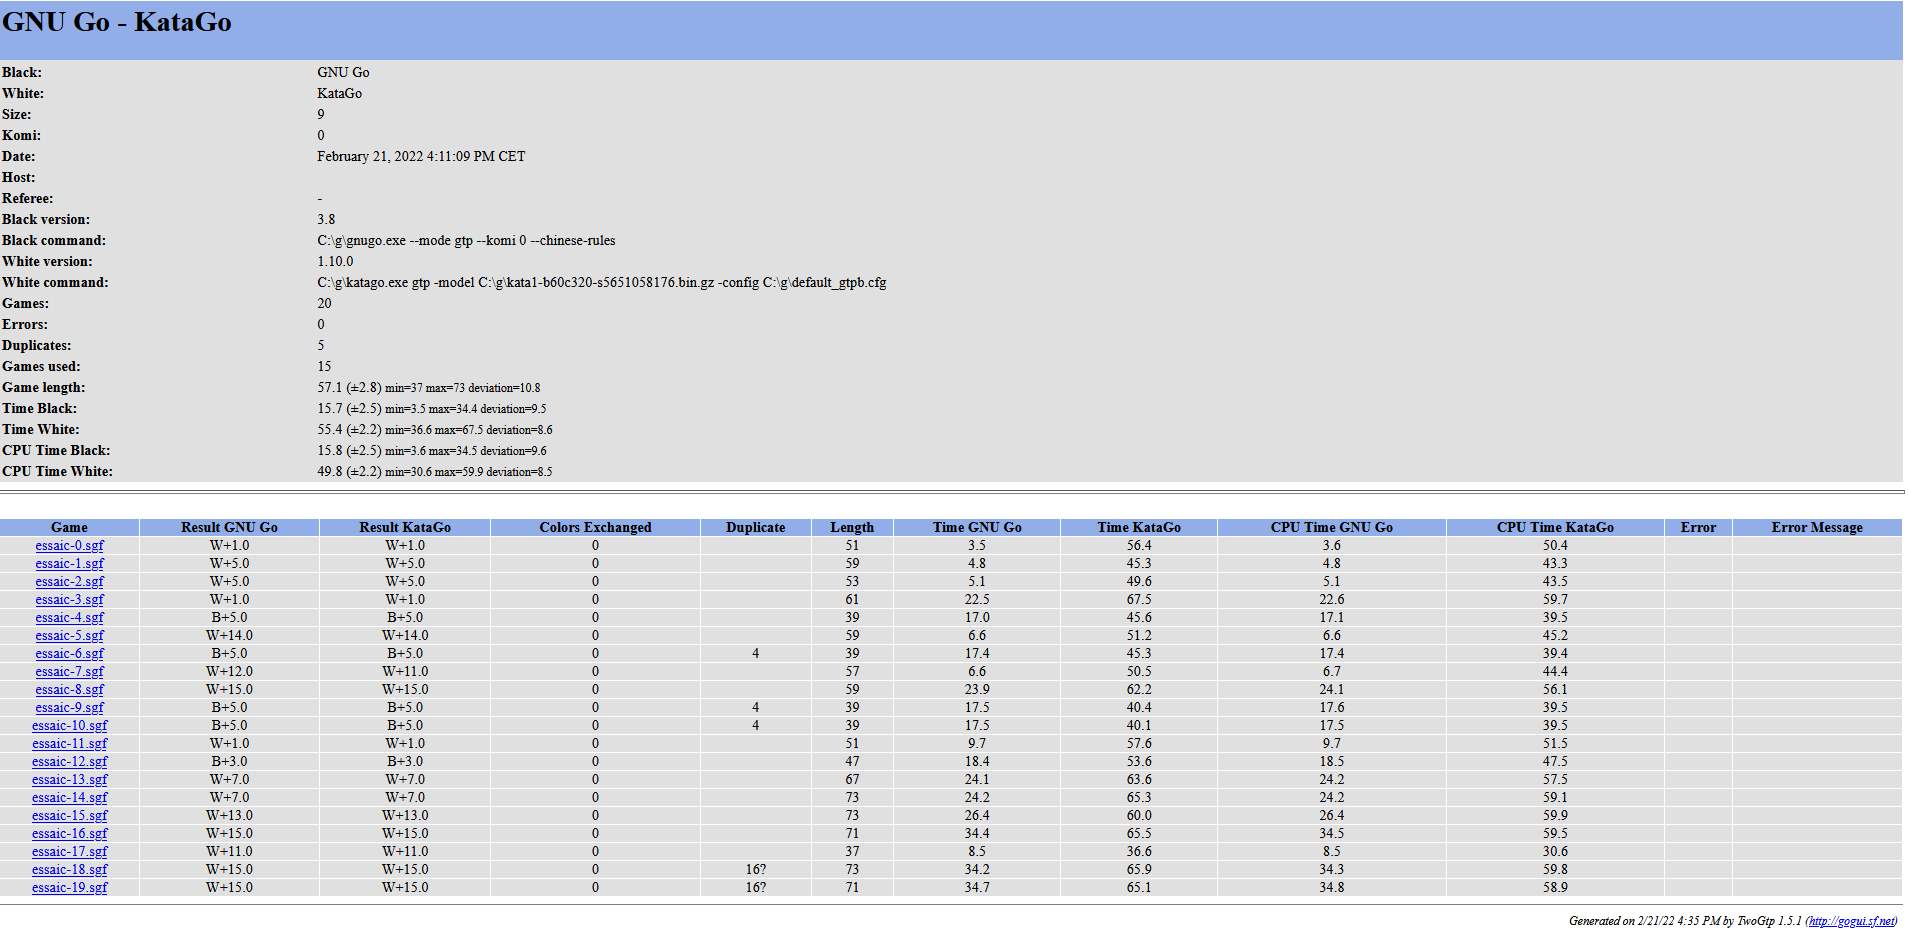The image size is (1909, 931).
Task: Open the essaic-8.sgf game record
Action: [x=69, y=690]
